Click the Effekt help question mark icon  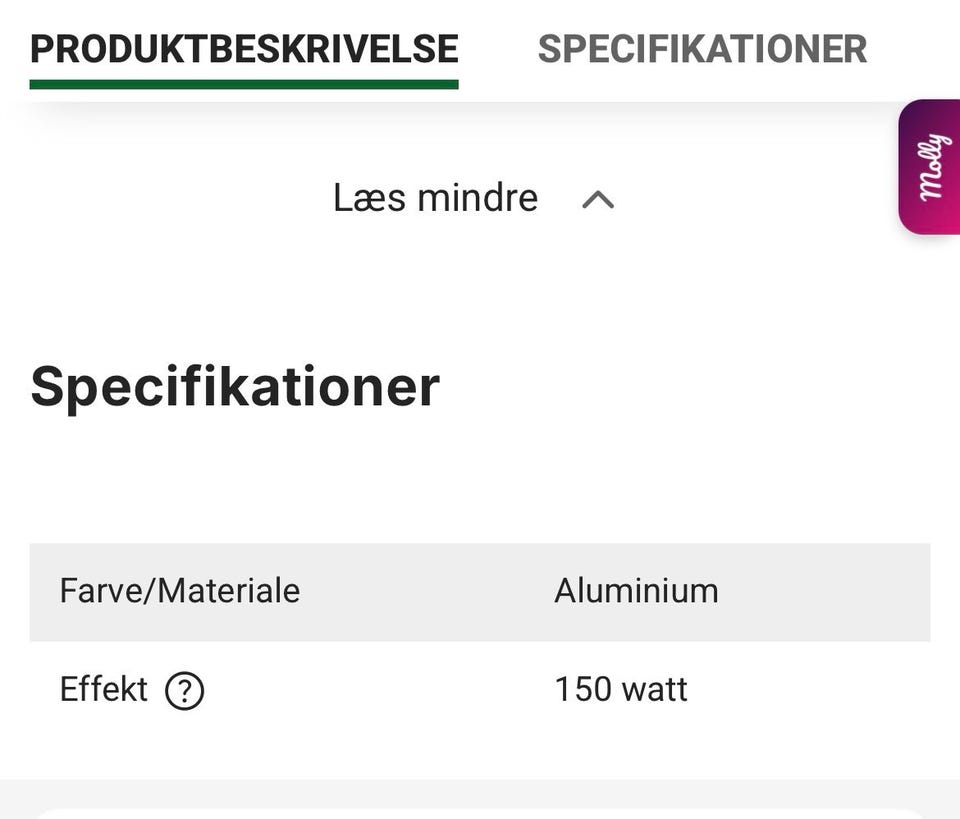tap(185, 691)
